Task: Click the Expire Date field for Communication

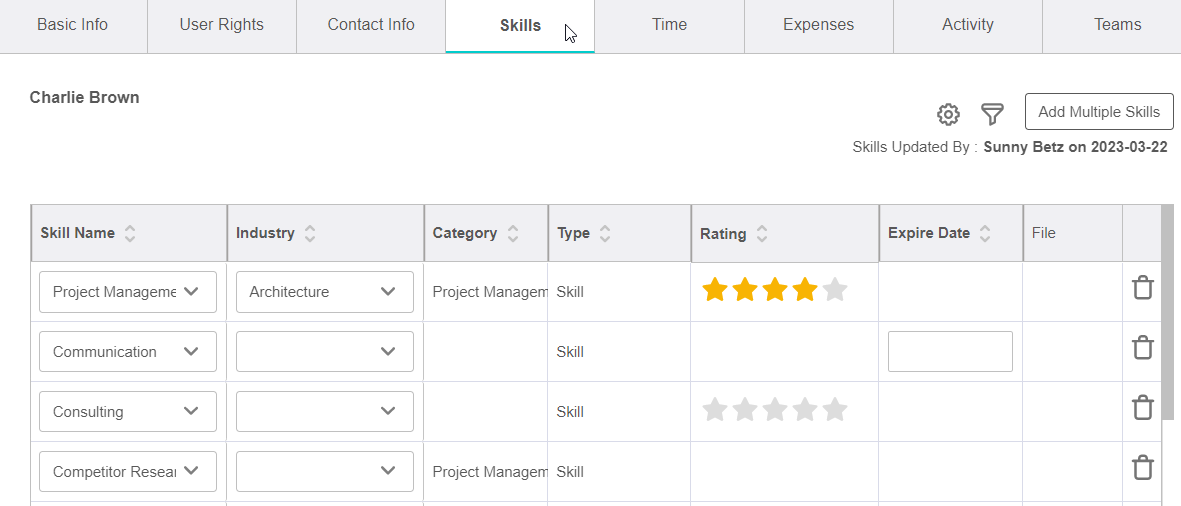Action: pos(950,352)
